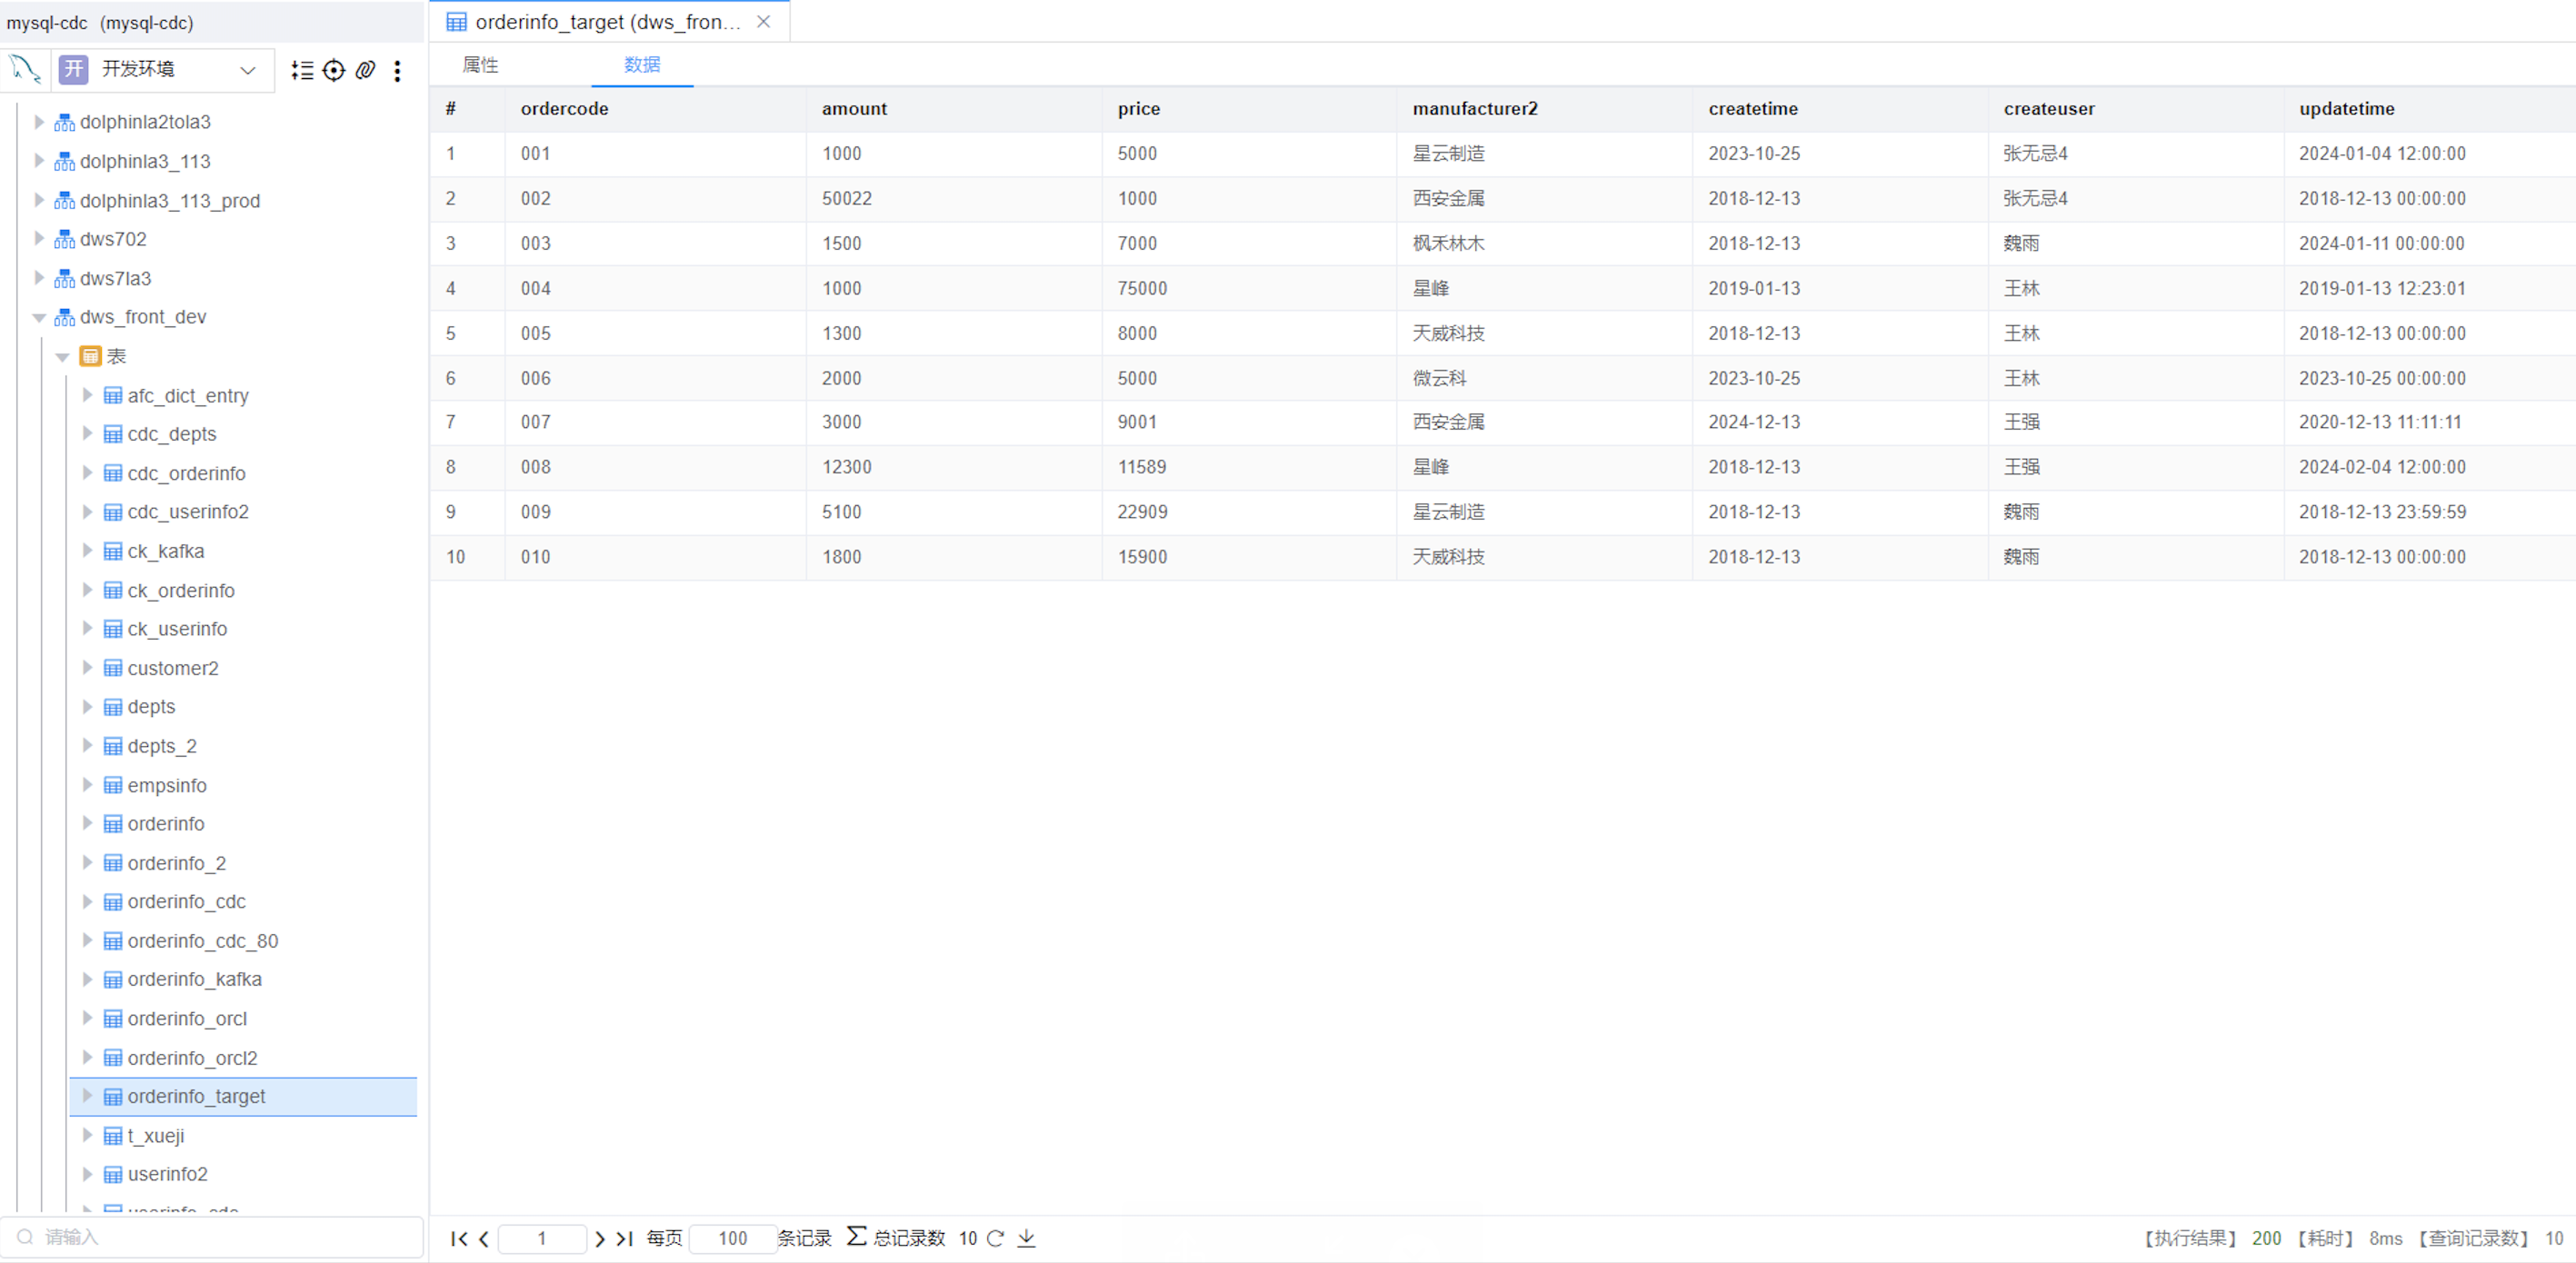Viewport: 2576px width, 1263px height.
Task: Open the three-dot more options menu
Action: pos(398,70)
